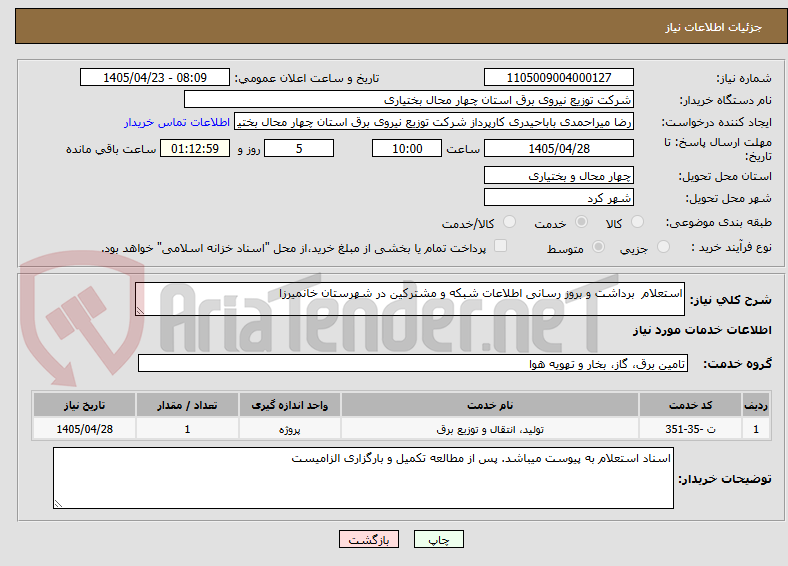
Task: Click the توضیحات خریدار notes textarea
Action: [363, 478]
